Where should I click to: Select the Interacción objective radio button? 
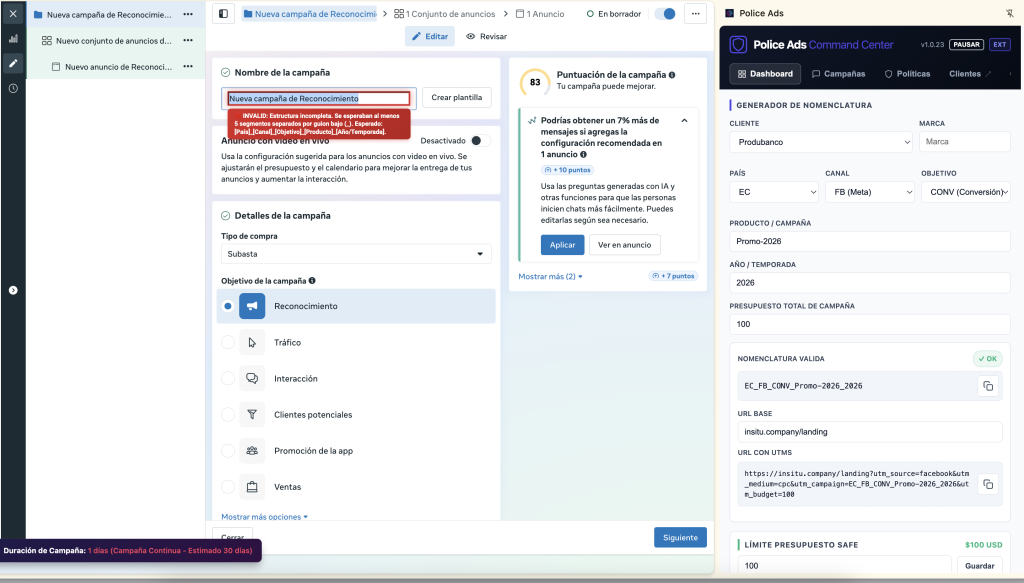(x=227, y=378)
